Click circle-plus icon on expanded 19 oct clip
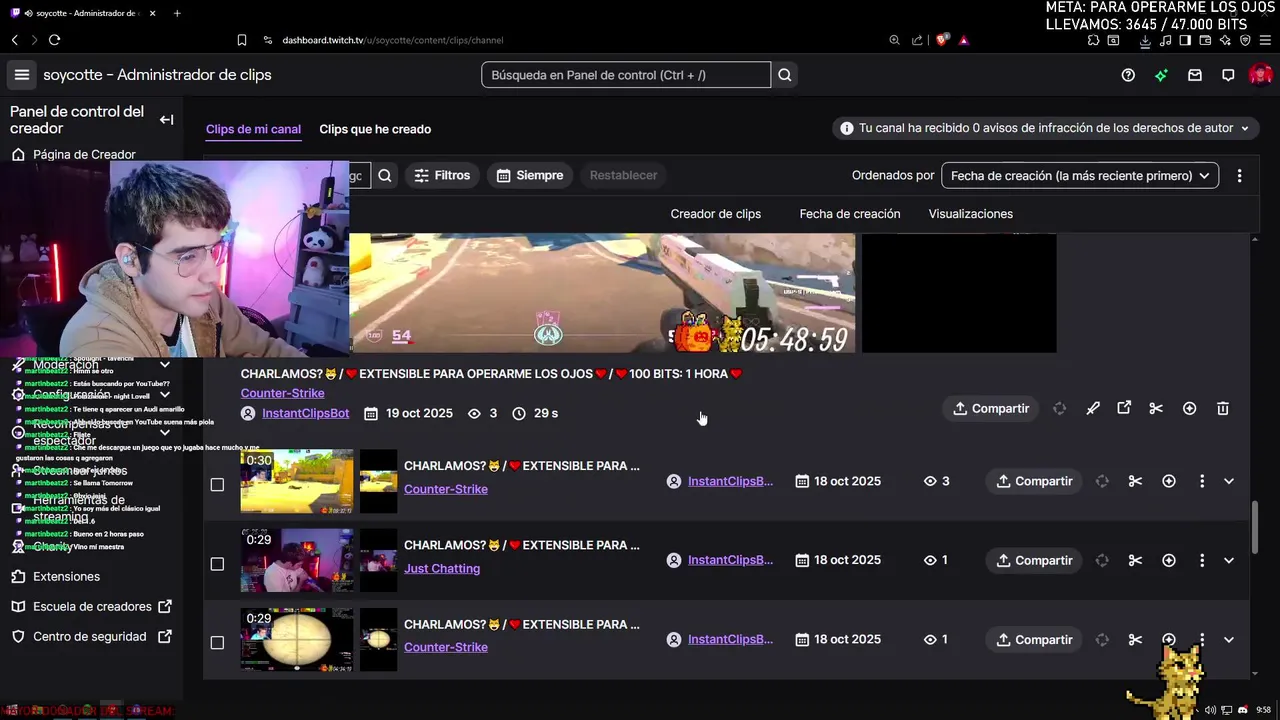 tap(1189, 408)
